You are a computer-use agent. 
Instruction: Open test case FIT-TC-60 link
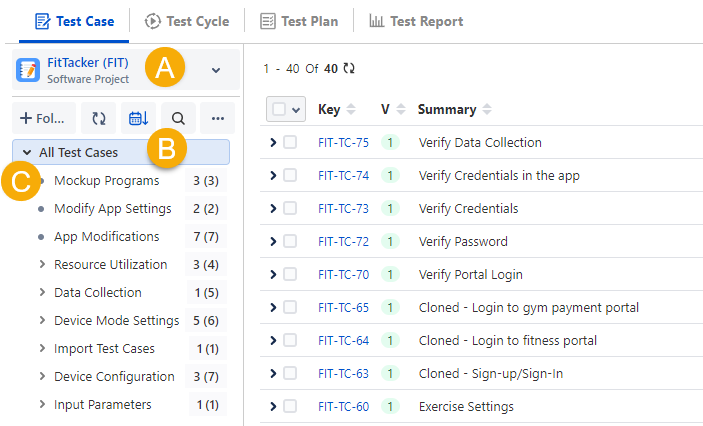343,407
